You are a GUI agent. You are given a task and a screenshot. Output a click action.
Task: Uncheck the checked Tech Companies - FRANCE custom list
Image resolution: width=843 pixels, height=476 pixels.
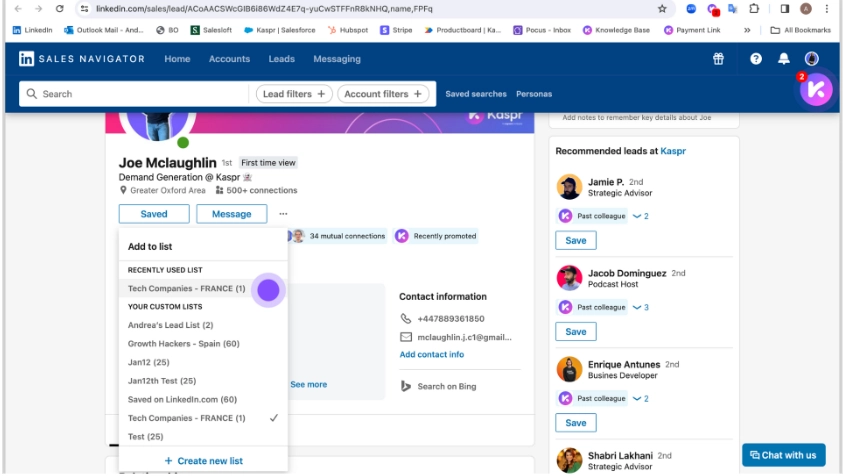tap(203, 418)
